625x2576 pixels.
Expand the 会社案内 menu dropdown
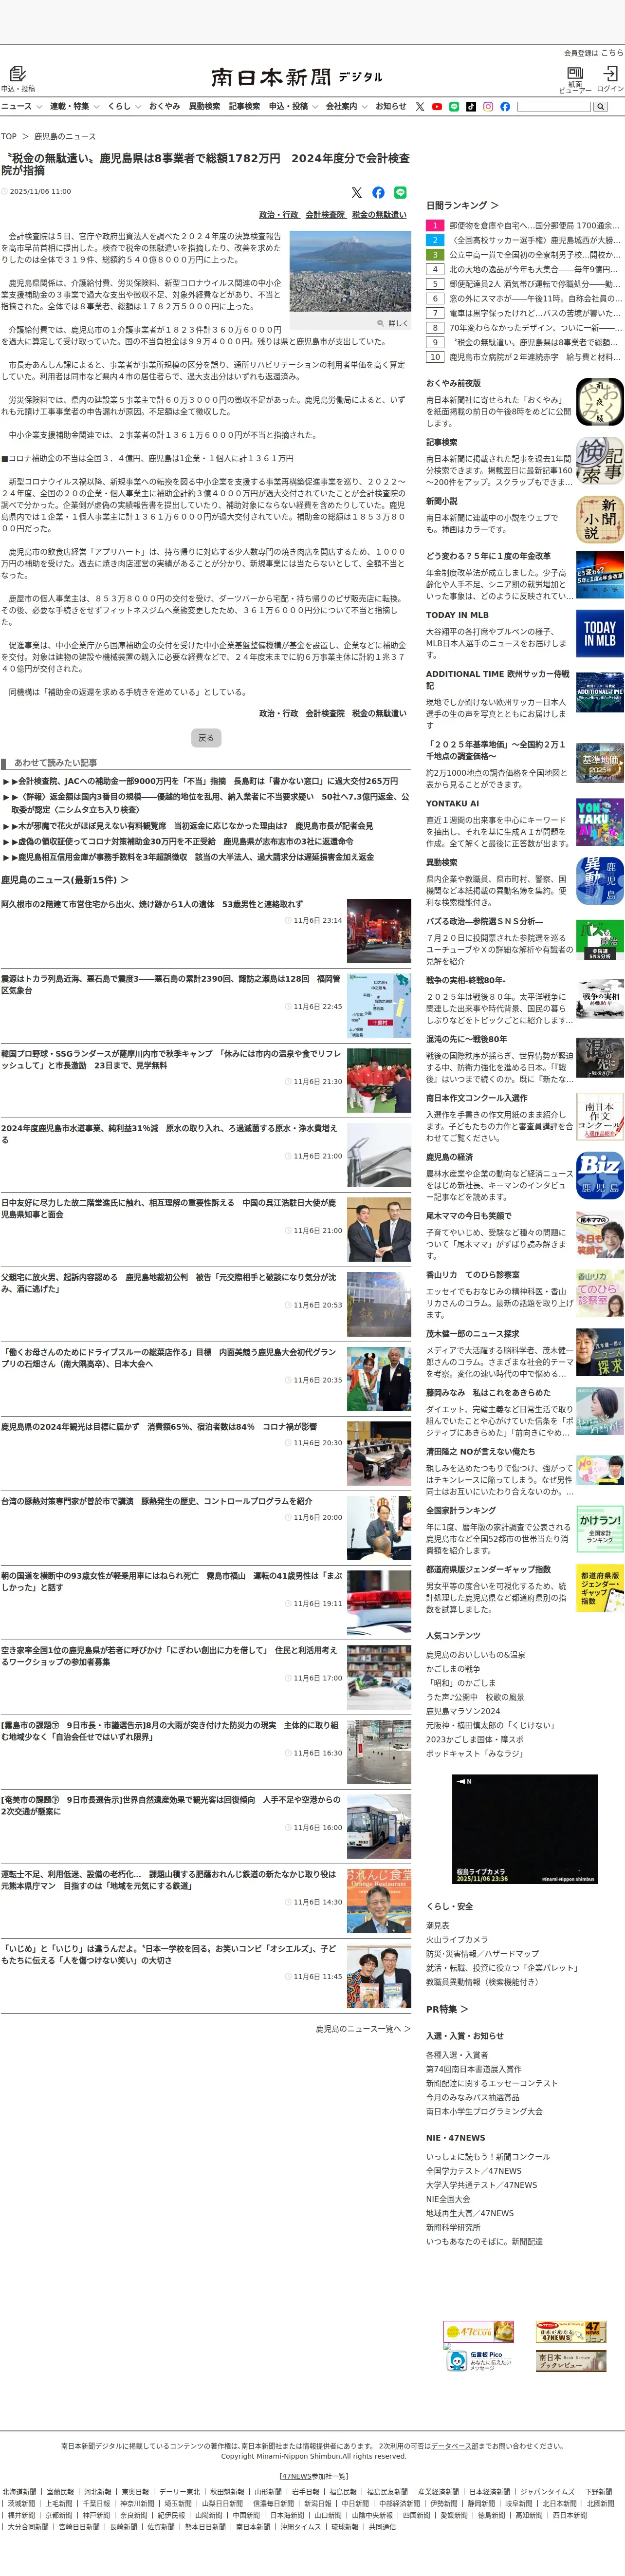pos(346,106)
